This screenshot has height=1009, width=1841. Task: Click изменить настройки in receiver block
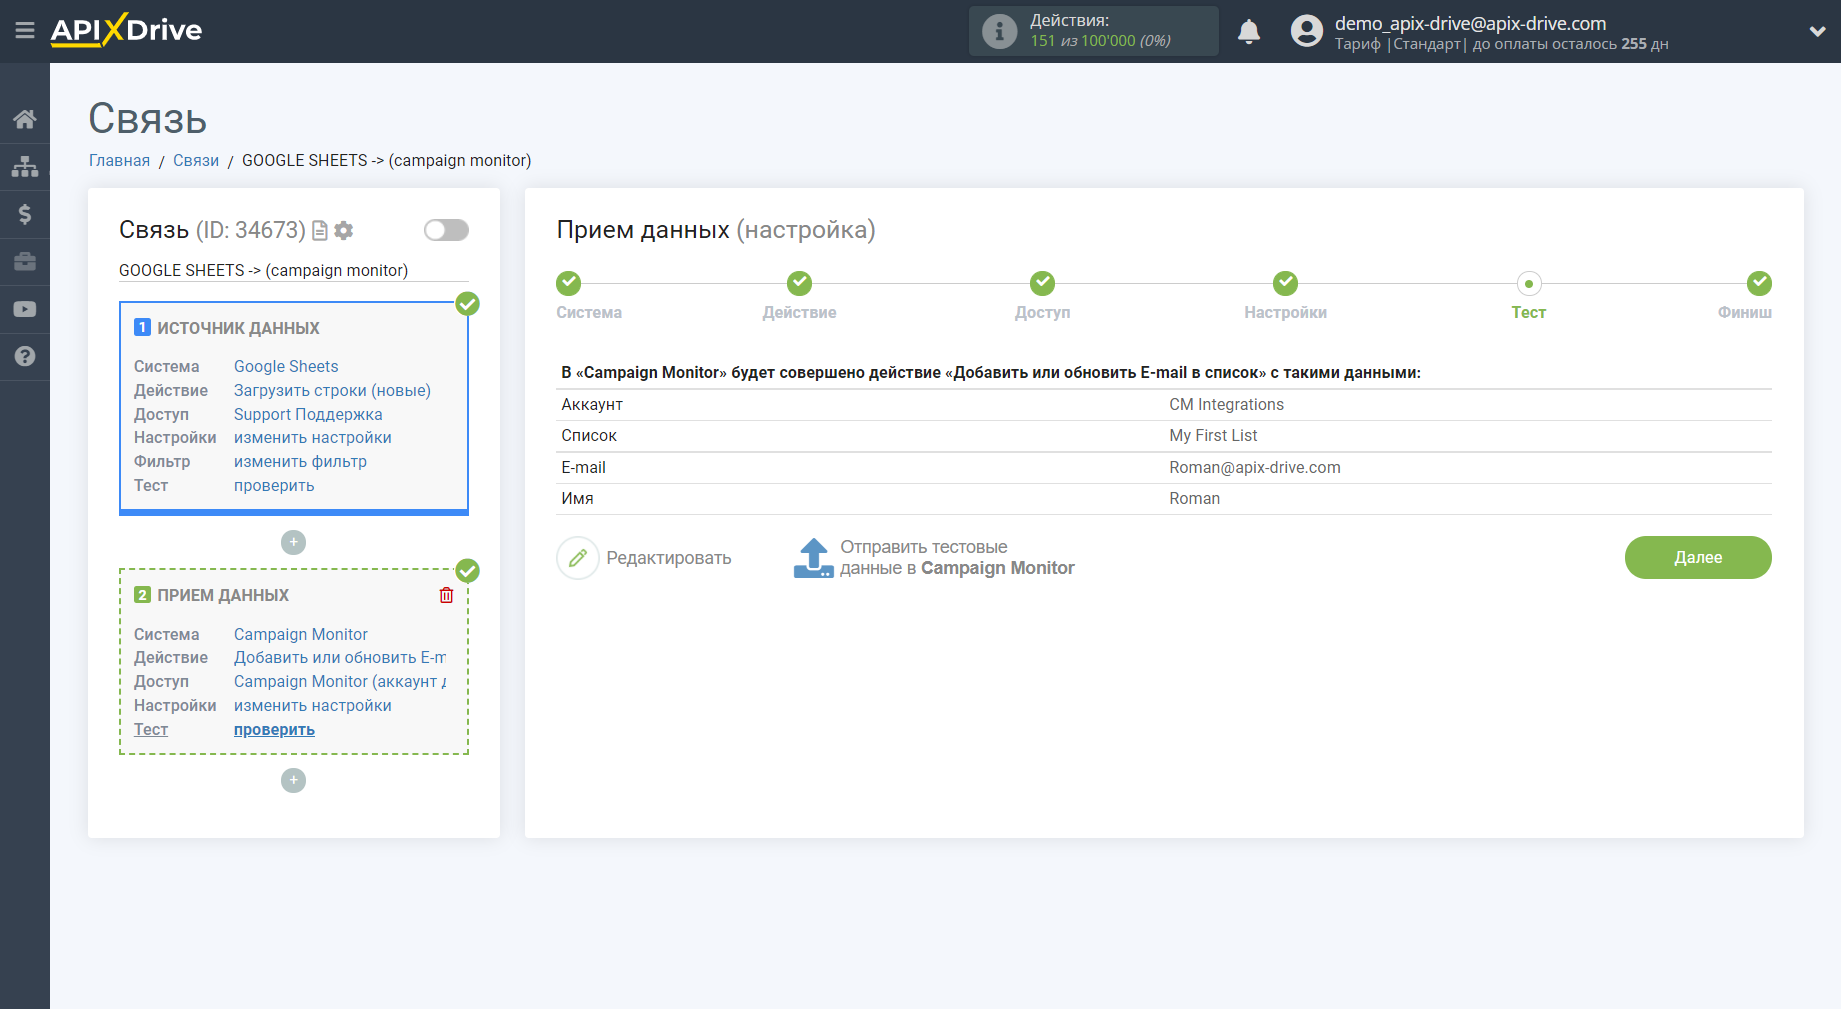(x=313, y=705)
